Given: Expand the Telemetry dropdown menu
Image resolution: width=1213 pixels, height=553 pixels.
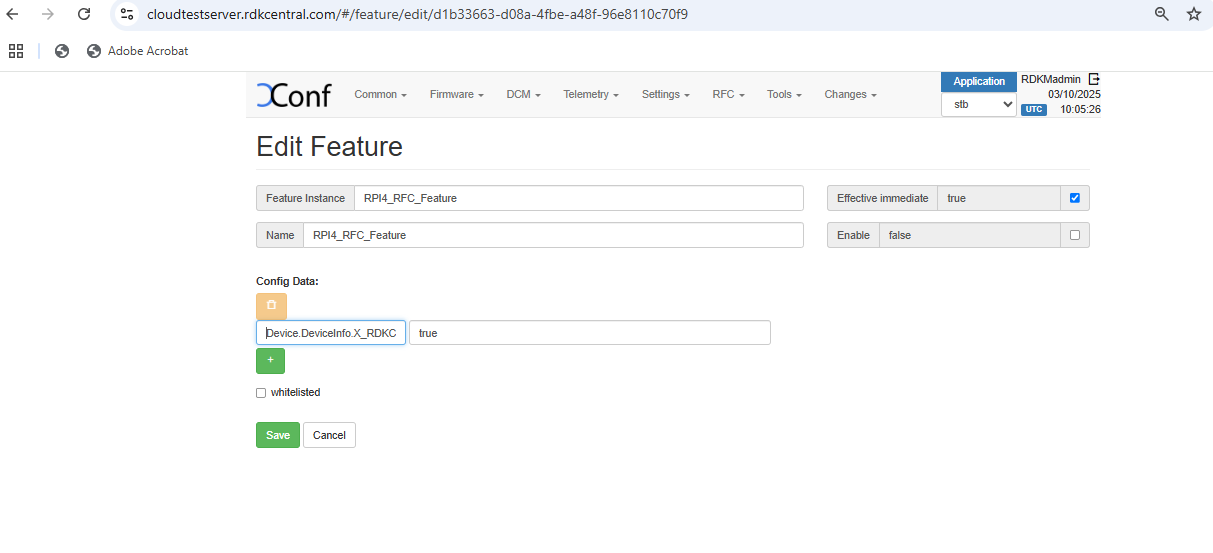Looking at the screenshot, I should (x=590, y=95).
